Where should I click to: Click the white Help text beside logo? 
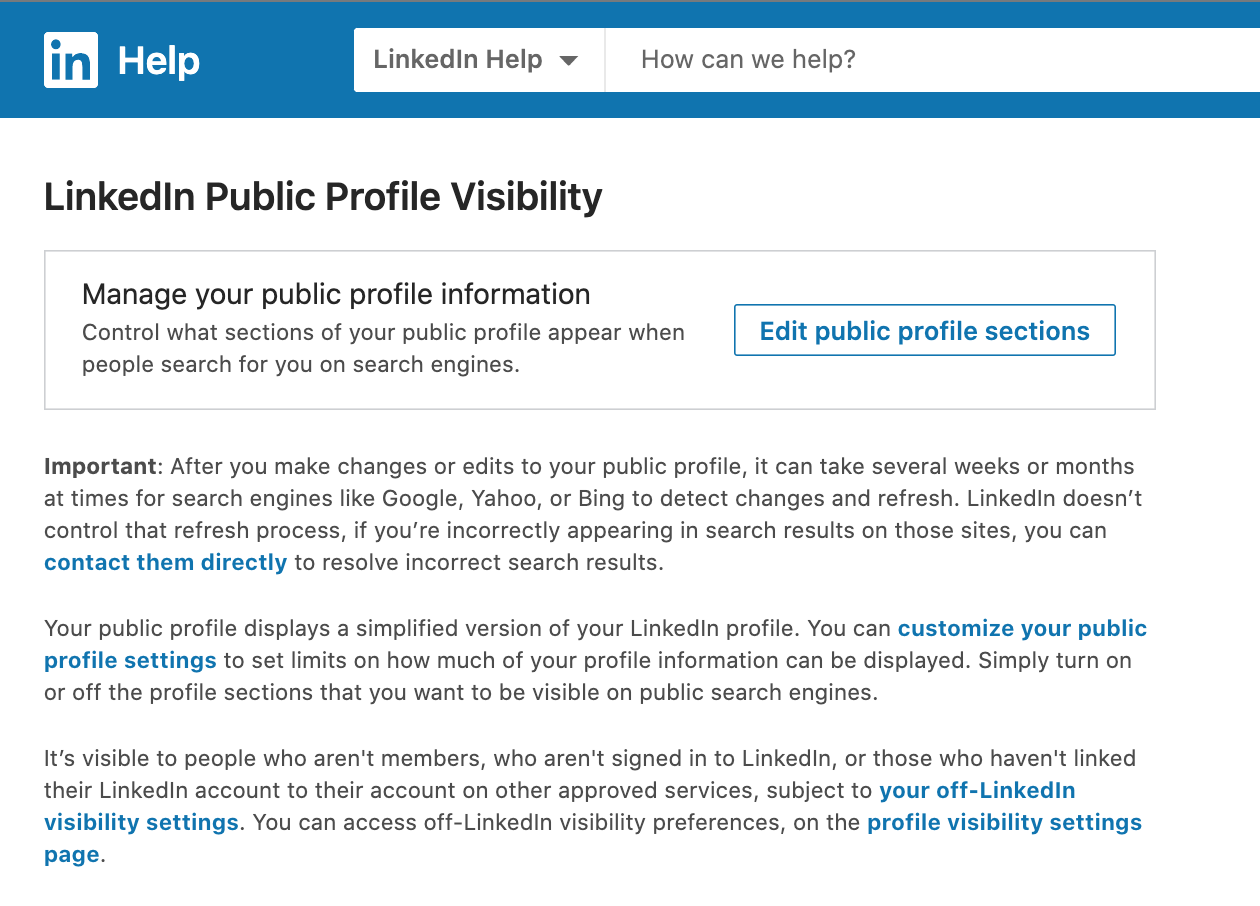point(159,61)
